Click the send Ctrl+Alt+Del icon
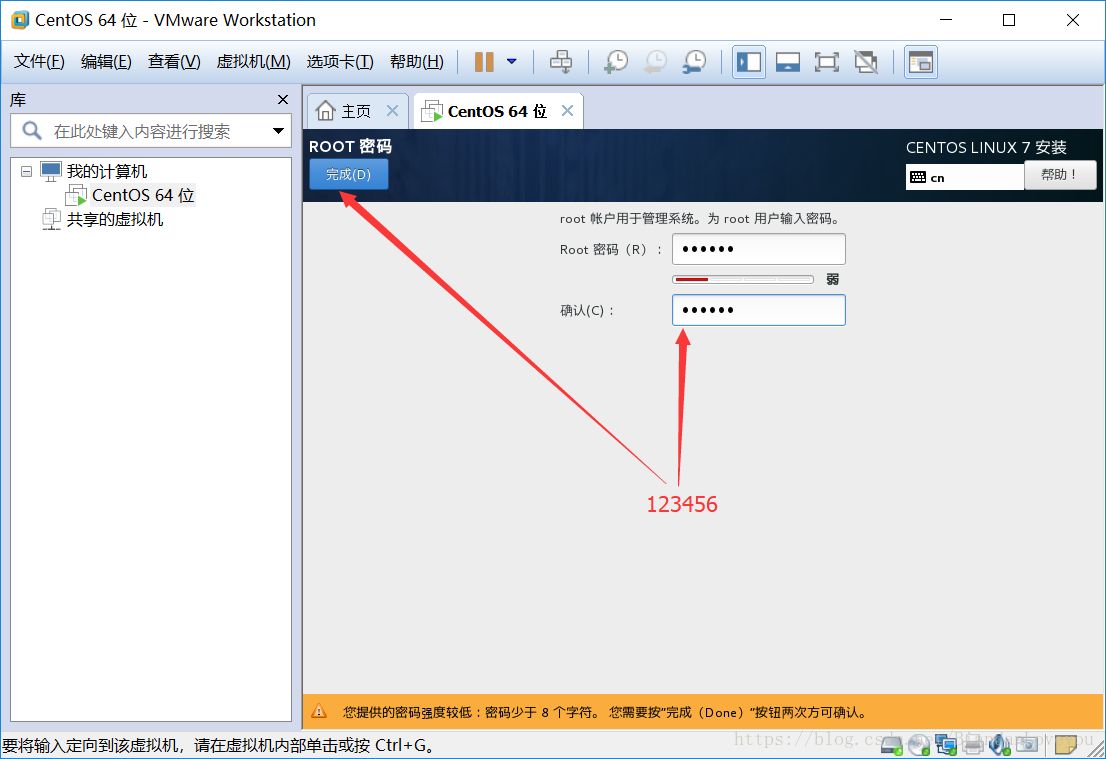The image size is (1106, 759). 561,62
